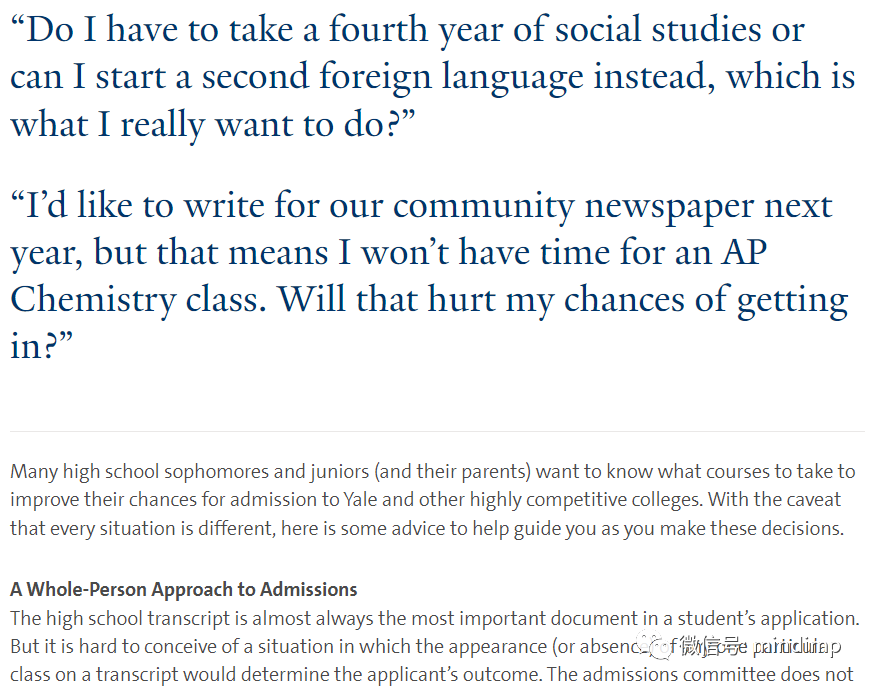Click the WeChat logo watermark icon

(x=656, y=645)
